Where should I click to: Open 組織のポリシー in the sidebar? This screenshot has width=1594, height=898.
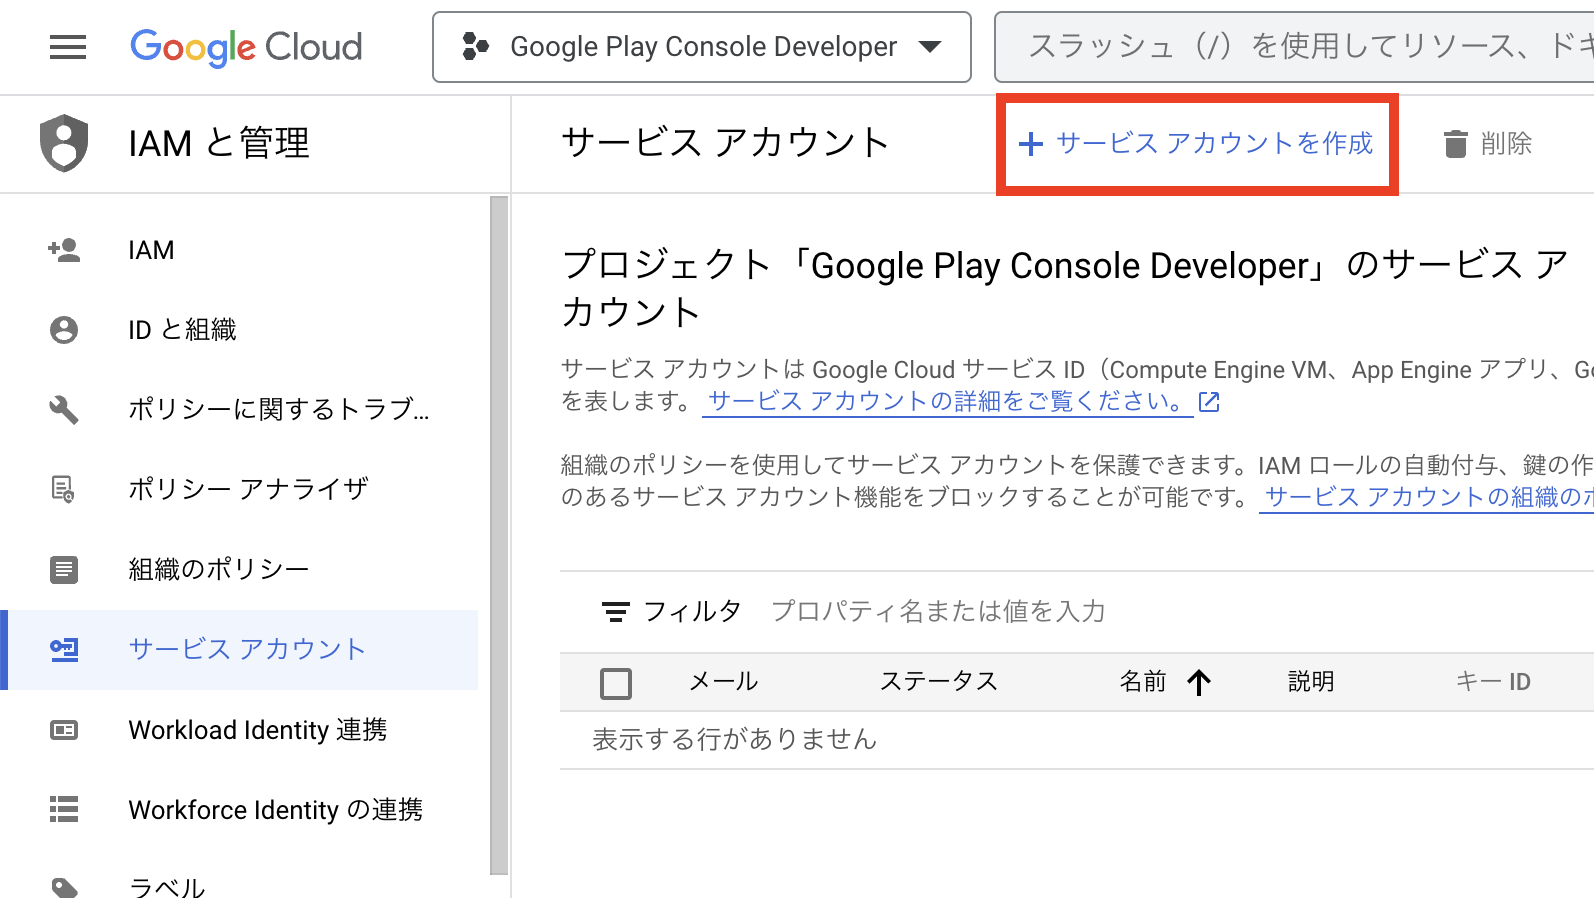pyautogui.click(x=239, y=569)
